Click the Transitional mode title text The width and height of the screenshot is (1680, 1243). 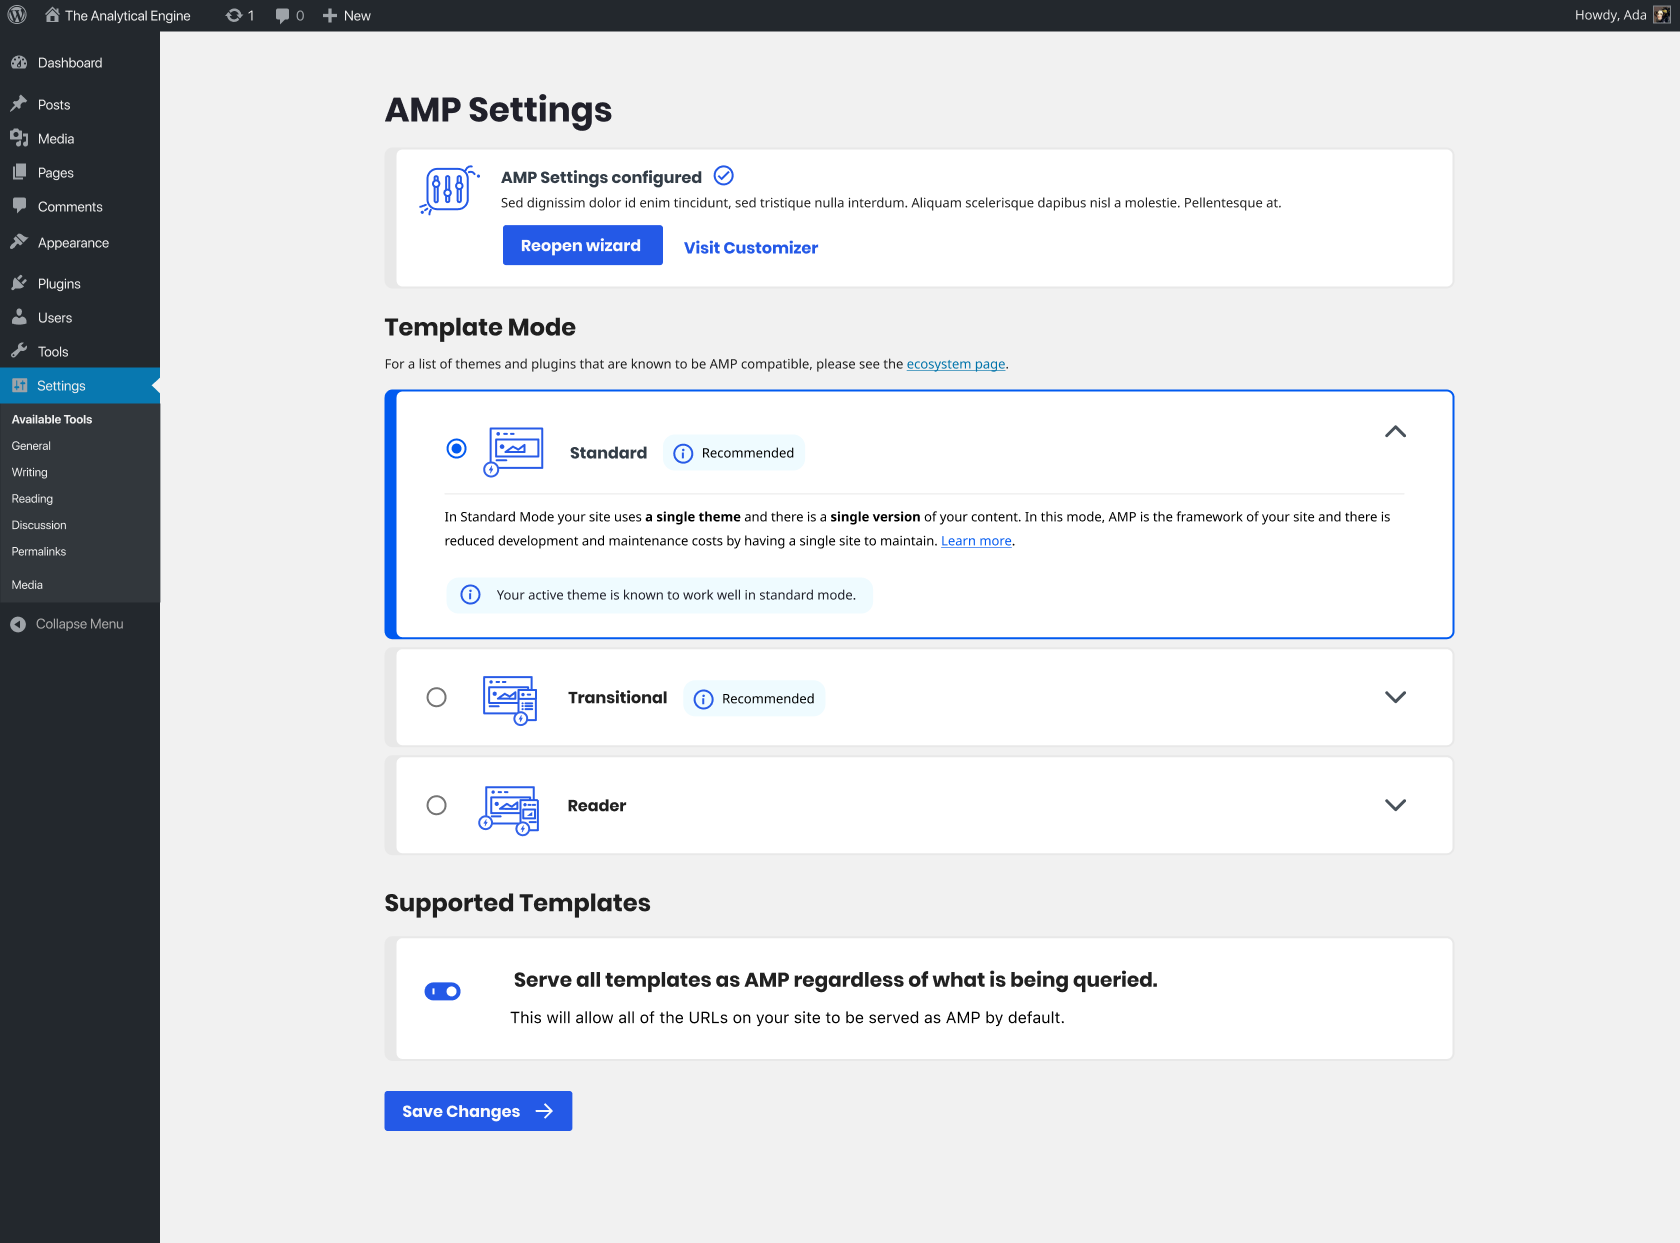coord(617,698)
